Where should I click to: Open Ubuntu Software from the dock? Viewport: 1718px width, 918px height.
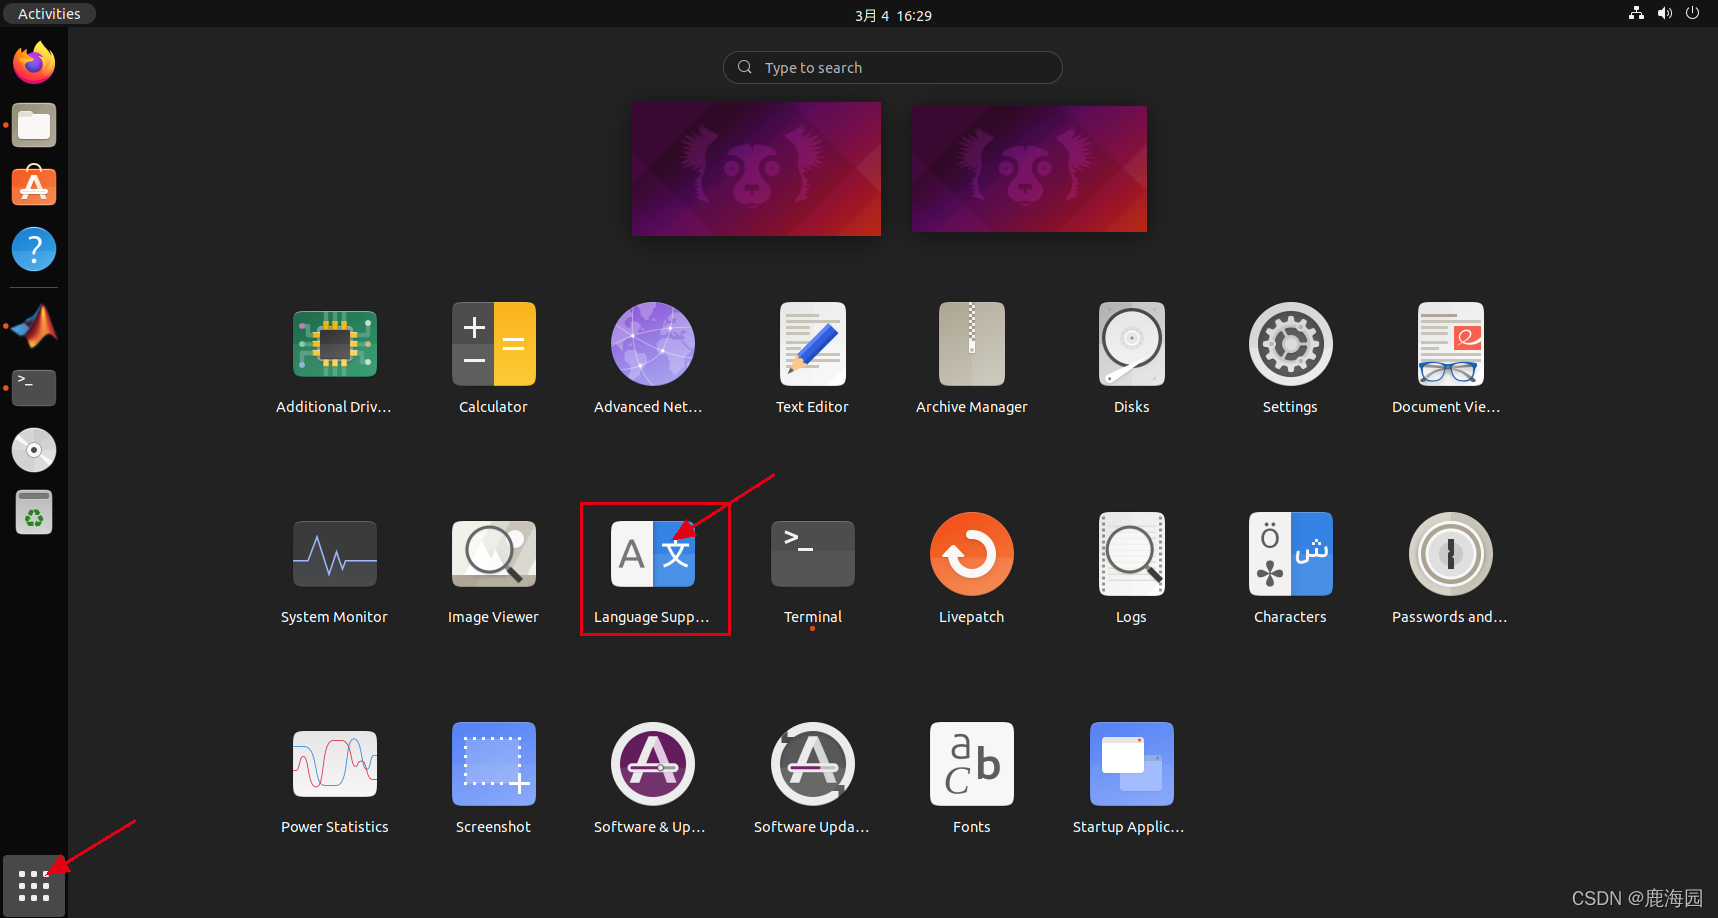click(x=33, y=186)
